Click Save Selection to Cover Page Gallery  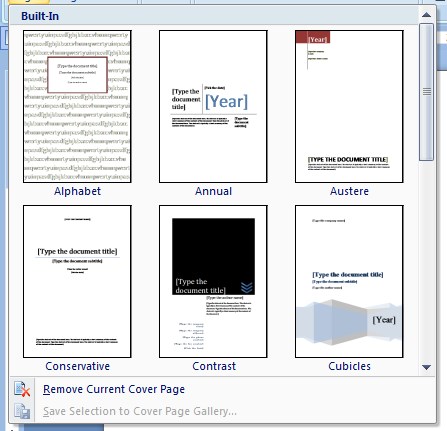140,411
